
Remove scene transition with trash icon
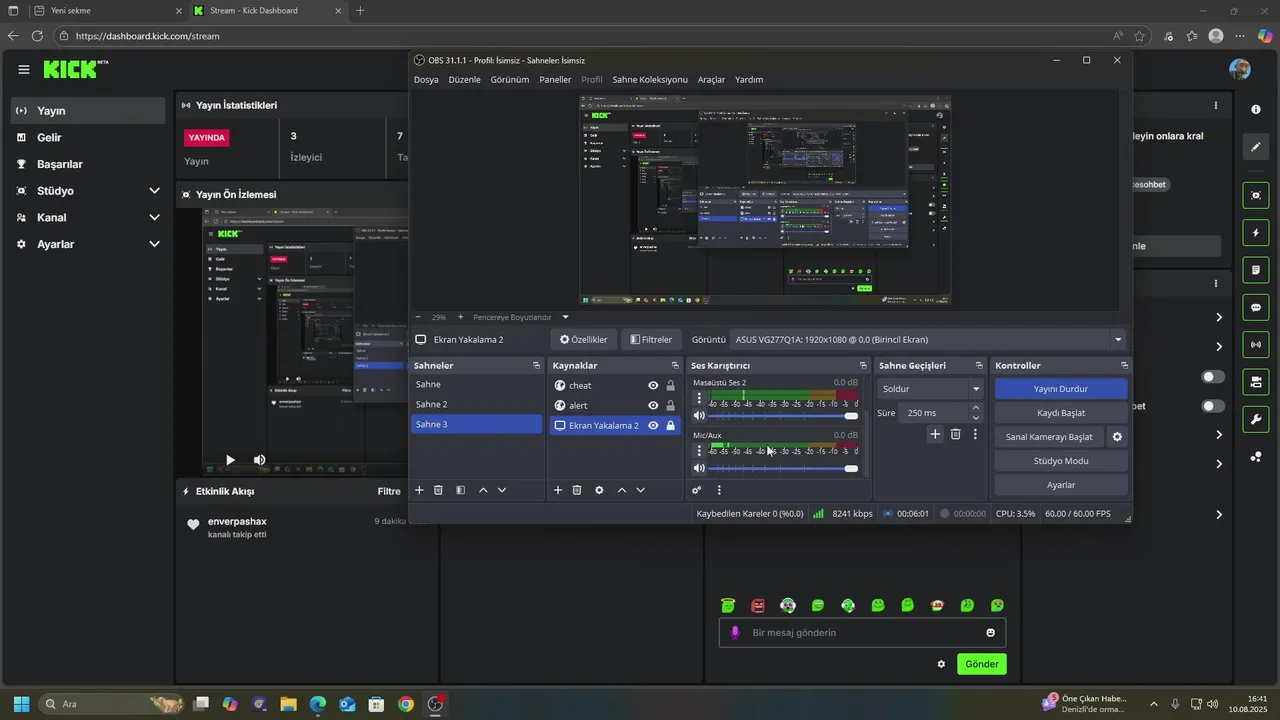click(955, 434)
